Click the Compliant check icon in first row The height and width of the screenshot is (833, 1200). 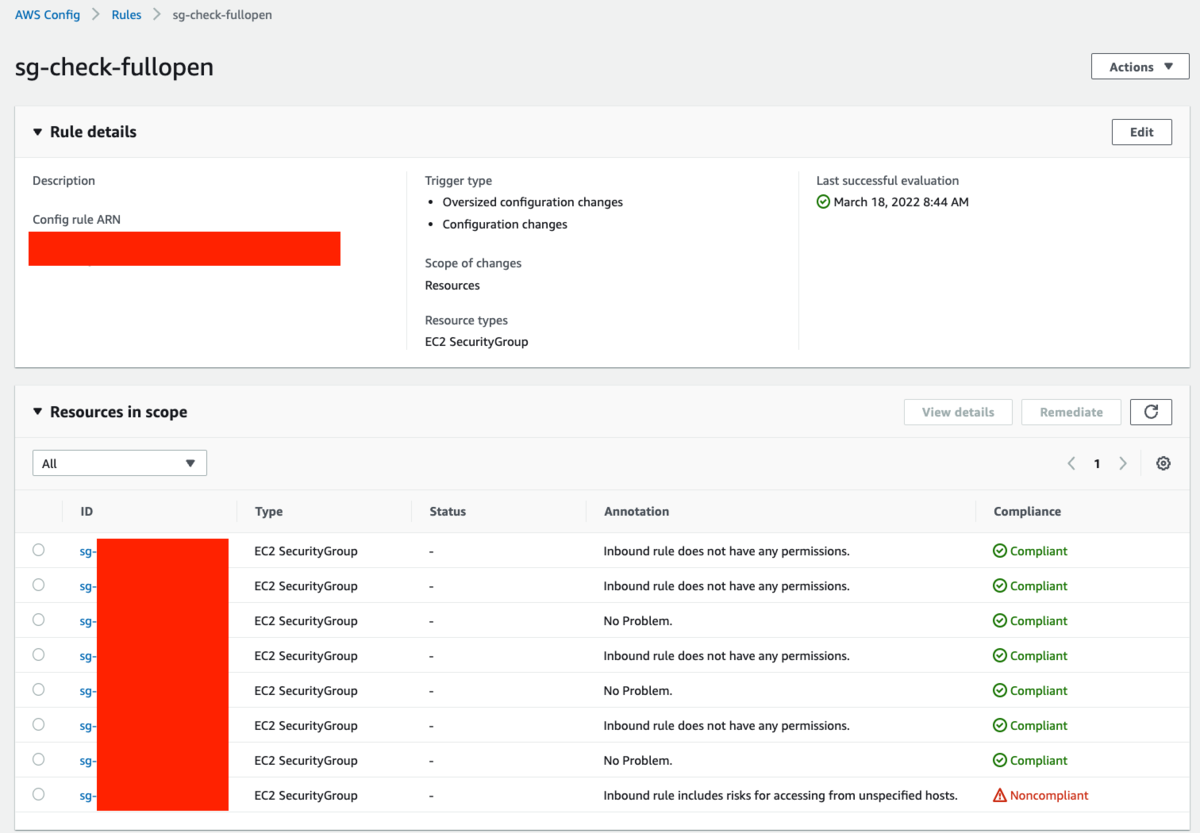[x=999, y=551]
